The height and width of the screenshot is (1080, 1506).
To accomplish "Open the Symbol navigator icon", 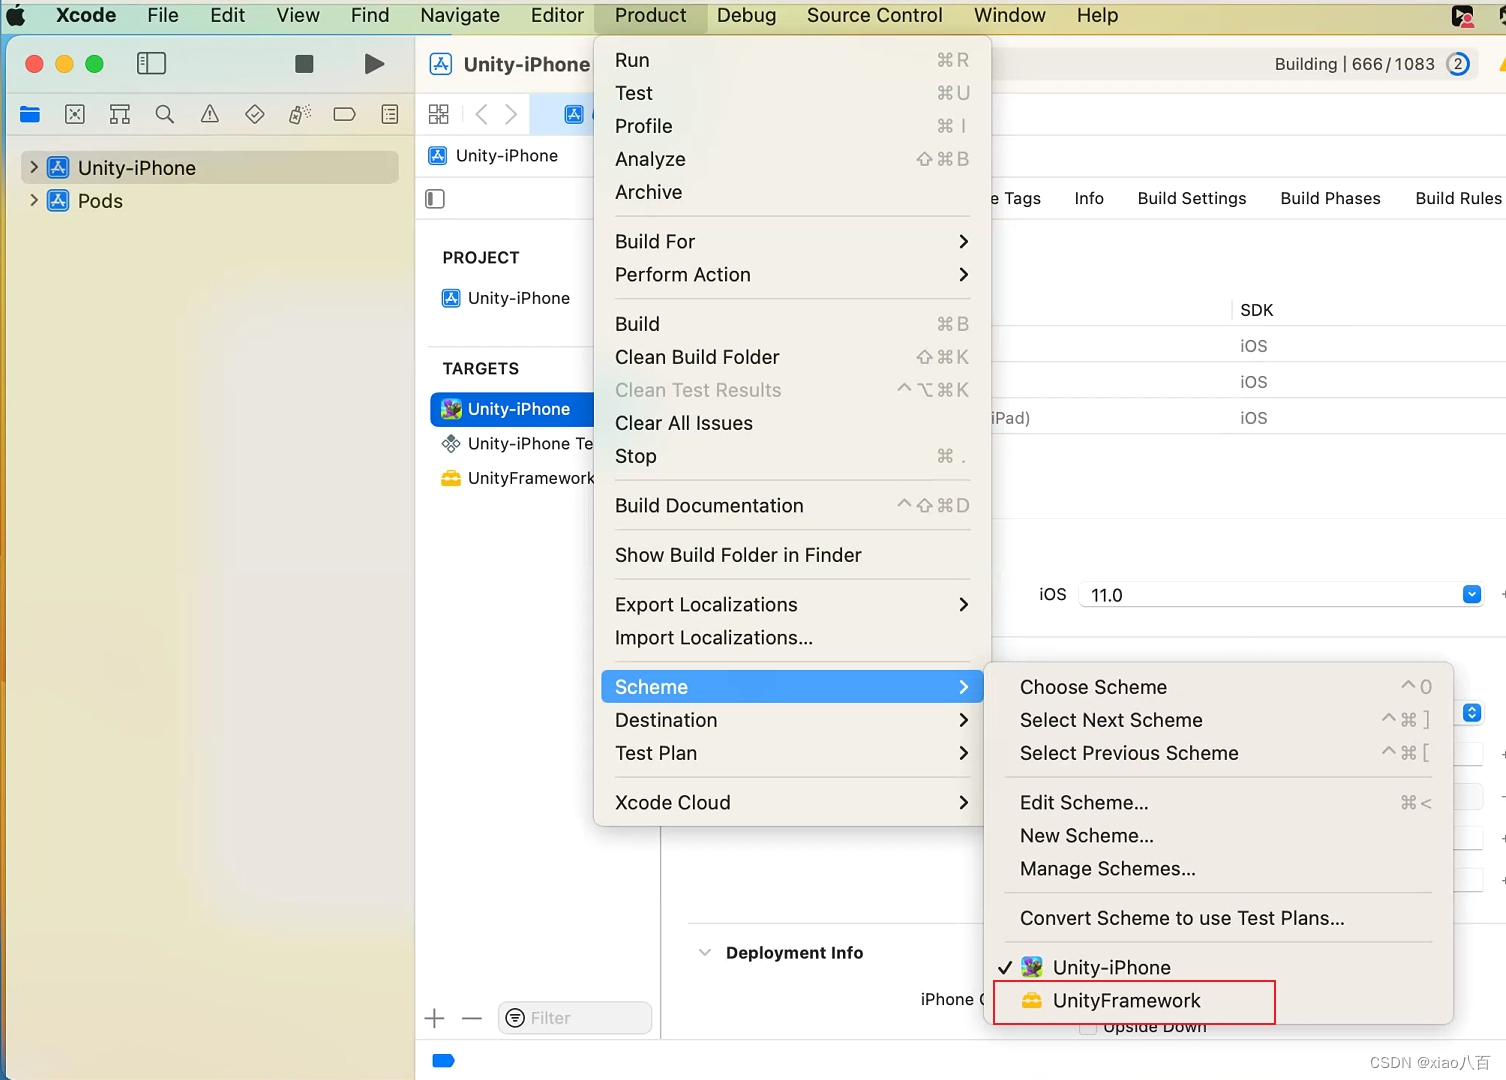I will click(x=120, y=114).
